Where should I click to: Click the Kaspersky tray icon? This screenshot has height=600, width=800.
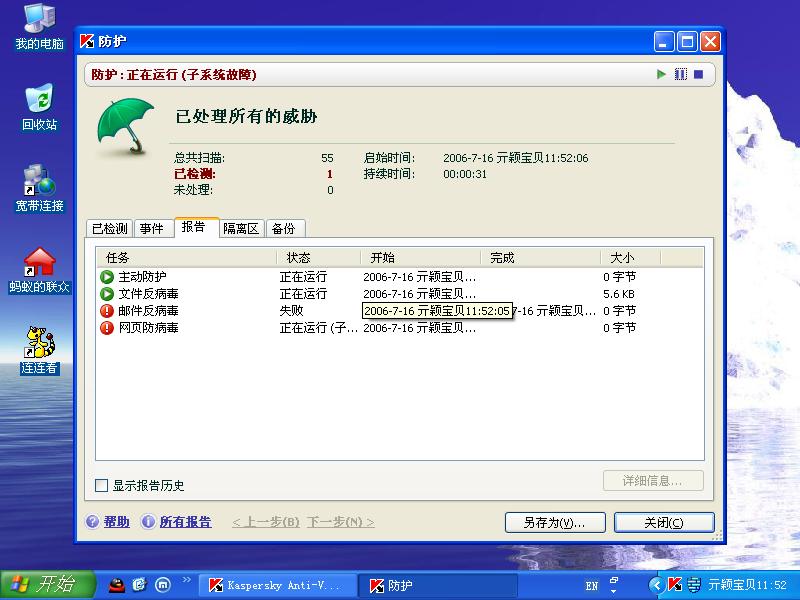[675, 585]
